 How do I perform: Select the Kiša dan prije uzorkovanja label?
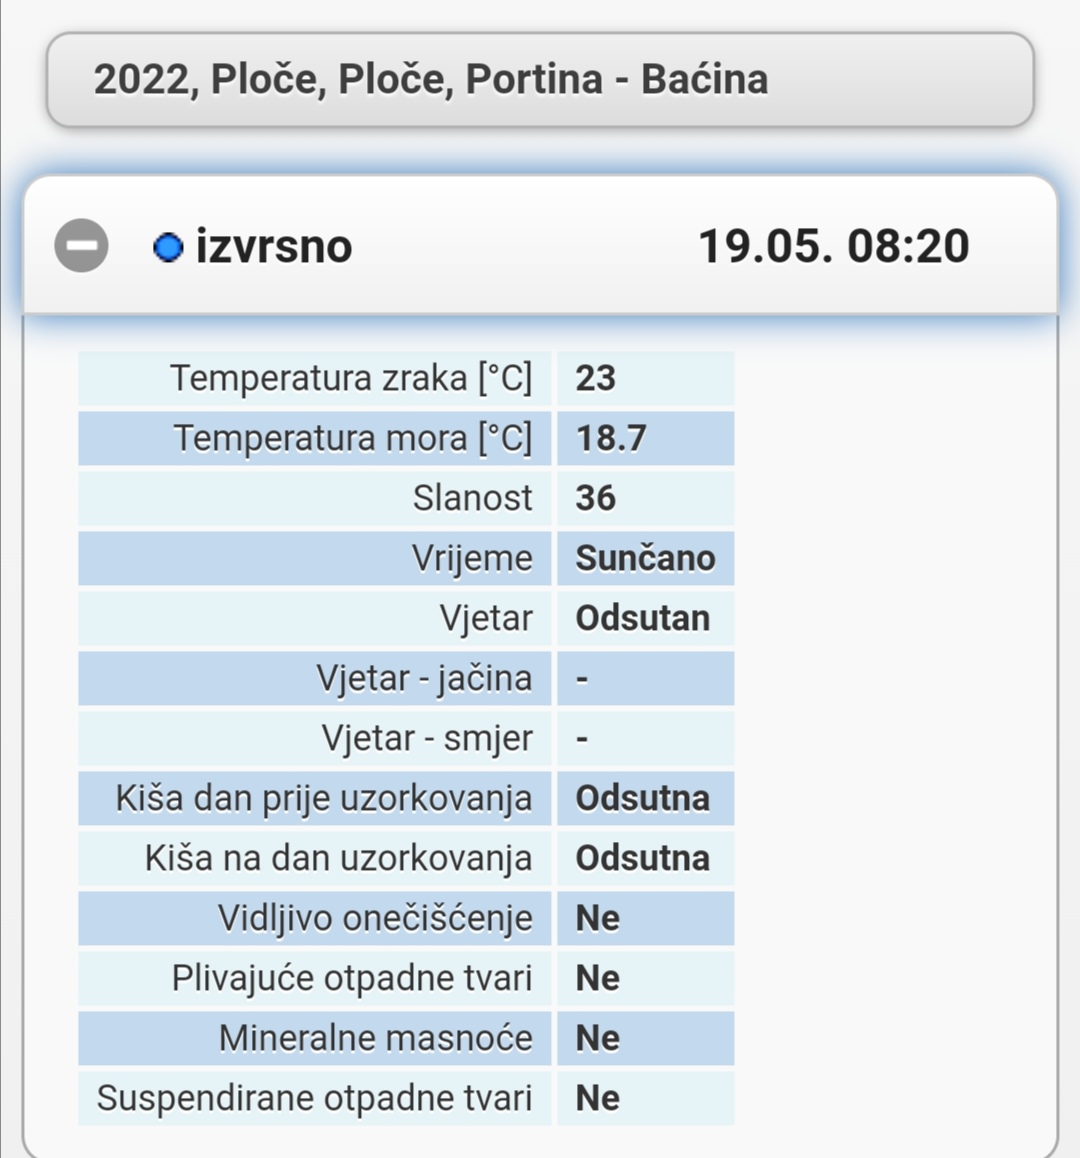pyautogui.click(x=324, y=799)
